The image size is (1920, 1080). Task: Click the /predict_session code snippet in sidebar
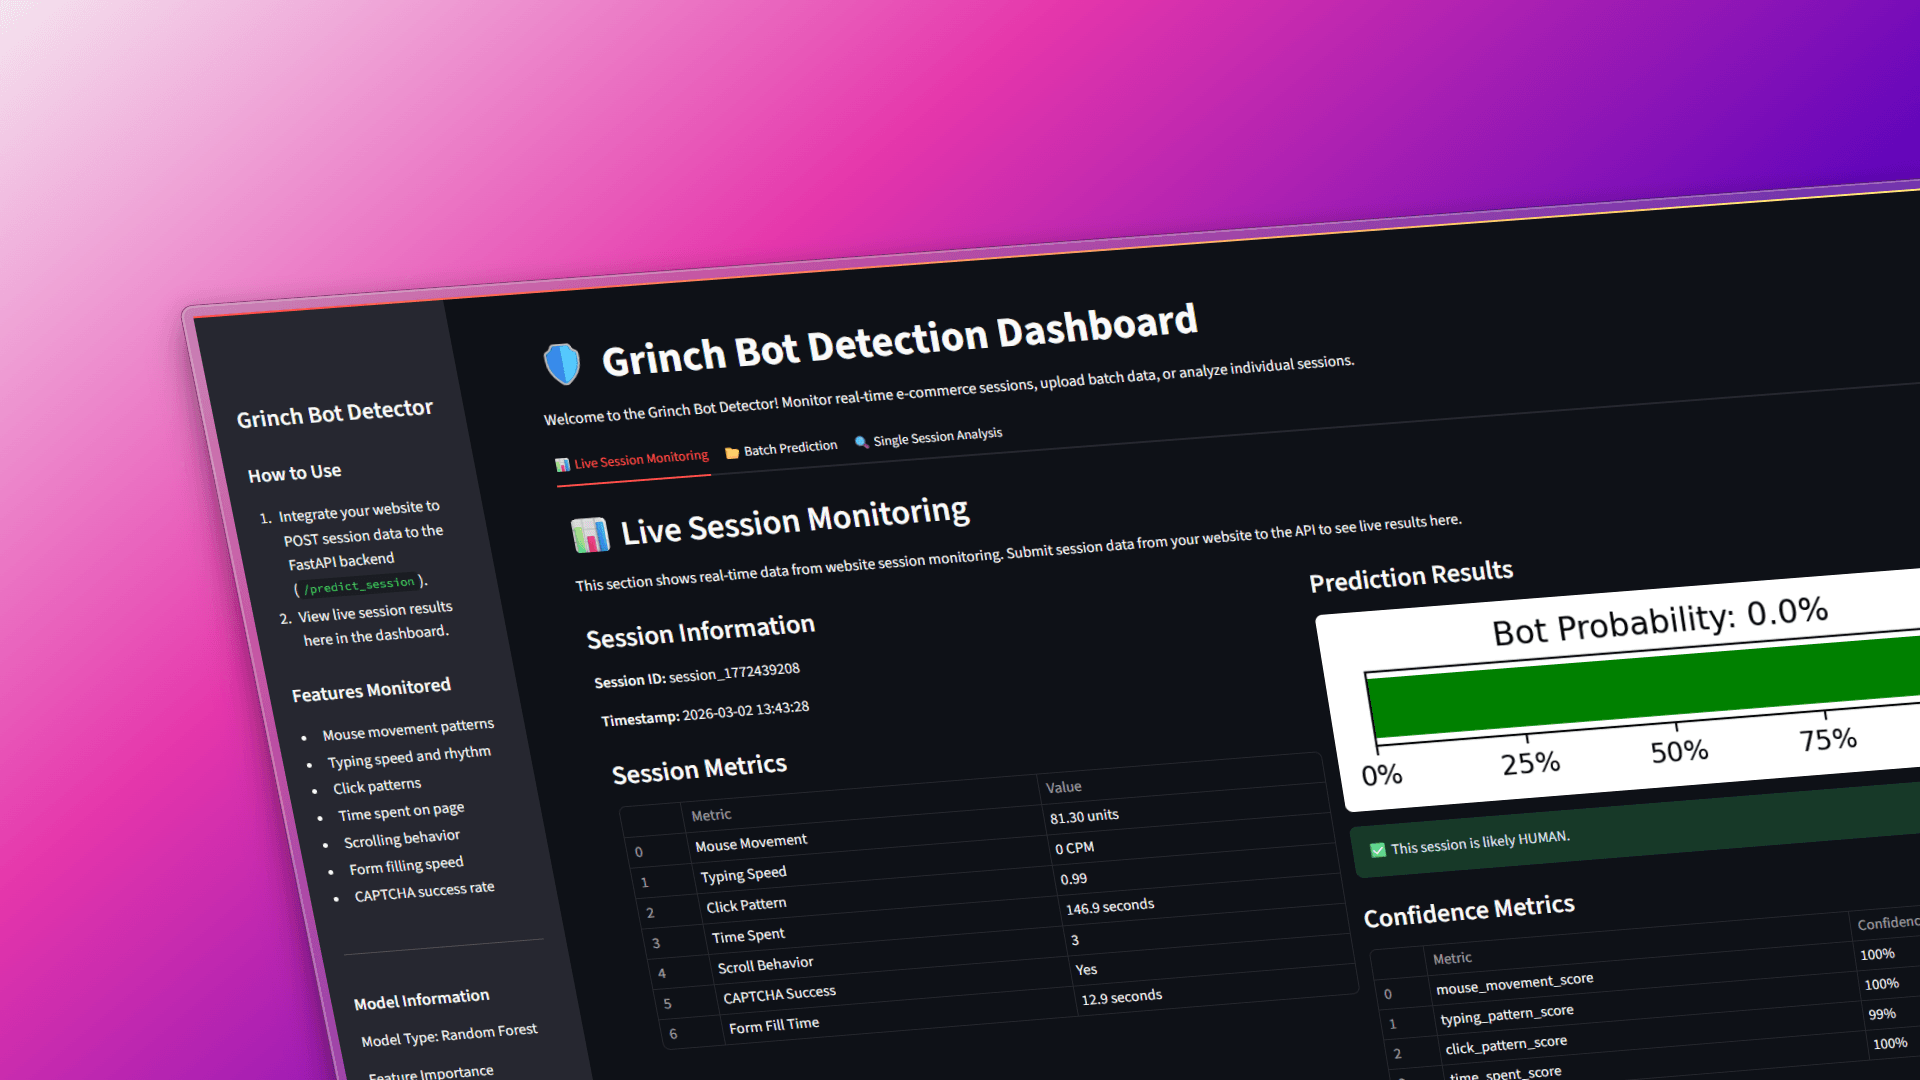pyautogui.click(x=358, y=586)
